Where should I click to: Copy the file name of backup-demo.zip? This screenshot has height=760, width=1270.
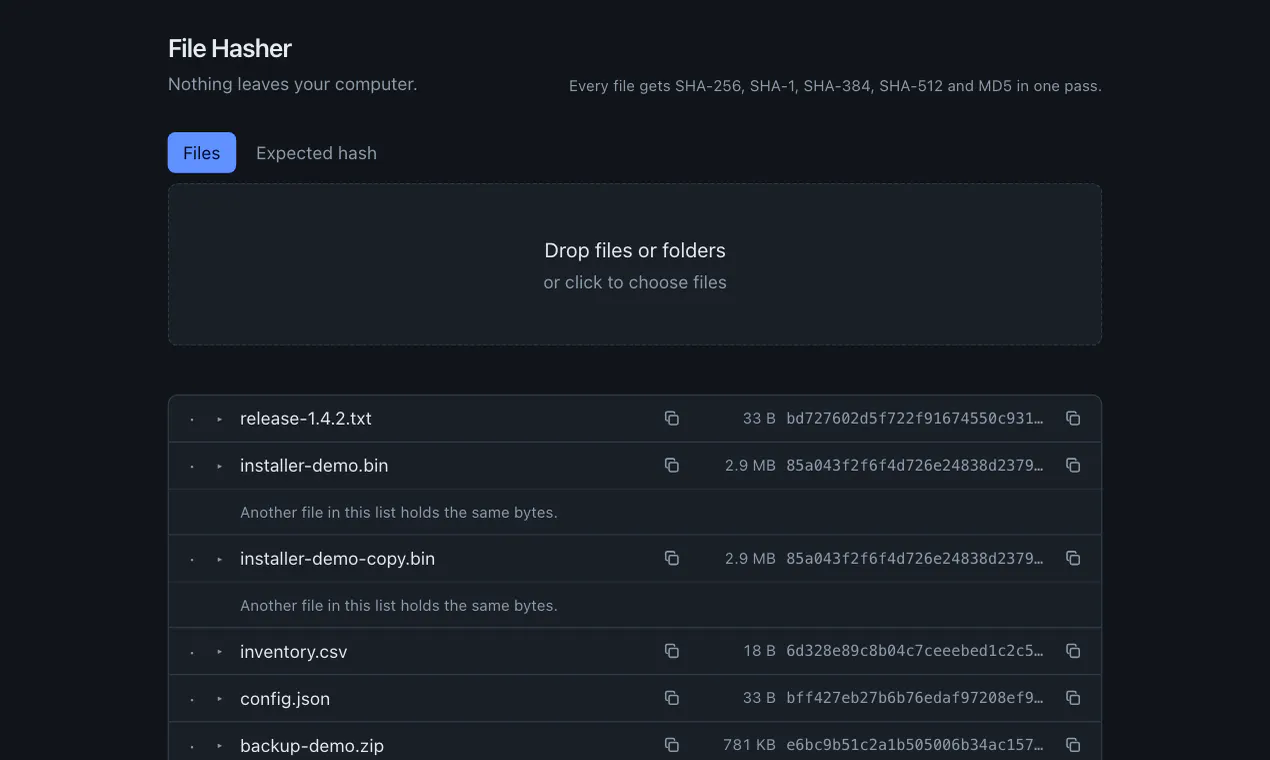tap(672, 745)
